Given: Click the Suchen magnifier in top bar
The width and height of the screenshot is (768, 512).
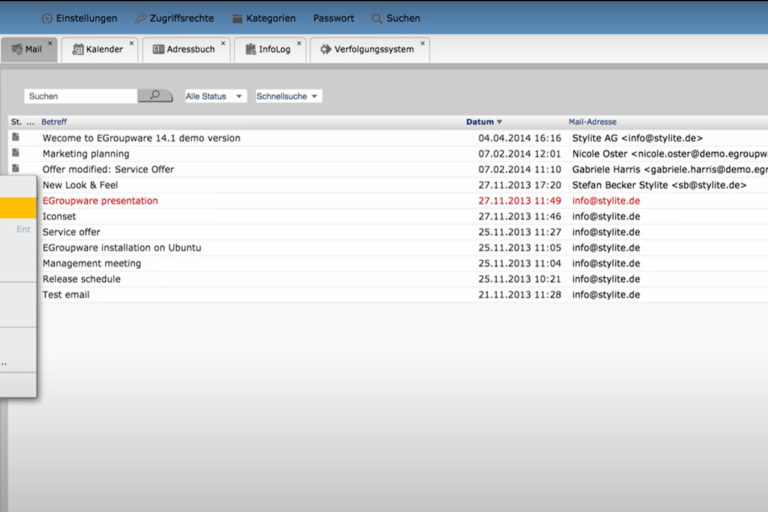Looking at the screenshot, I should (x=377, y=18).
